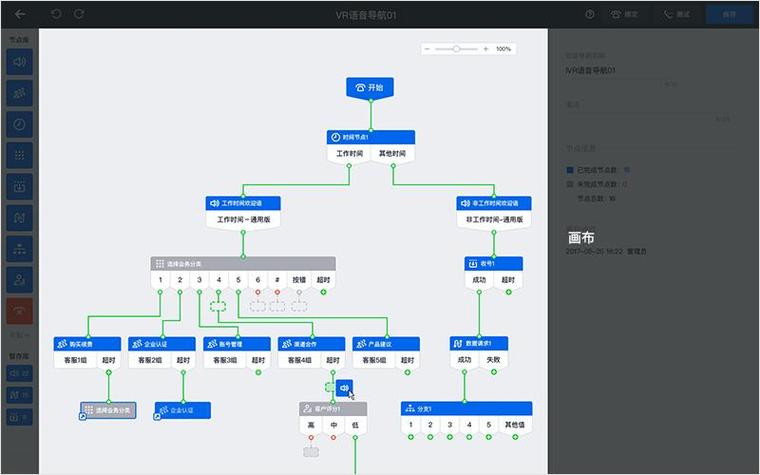This screenshot has width=760, height=475.
Task: Go back using the top-left arrow
Action: (20, 14)
